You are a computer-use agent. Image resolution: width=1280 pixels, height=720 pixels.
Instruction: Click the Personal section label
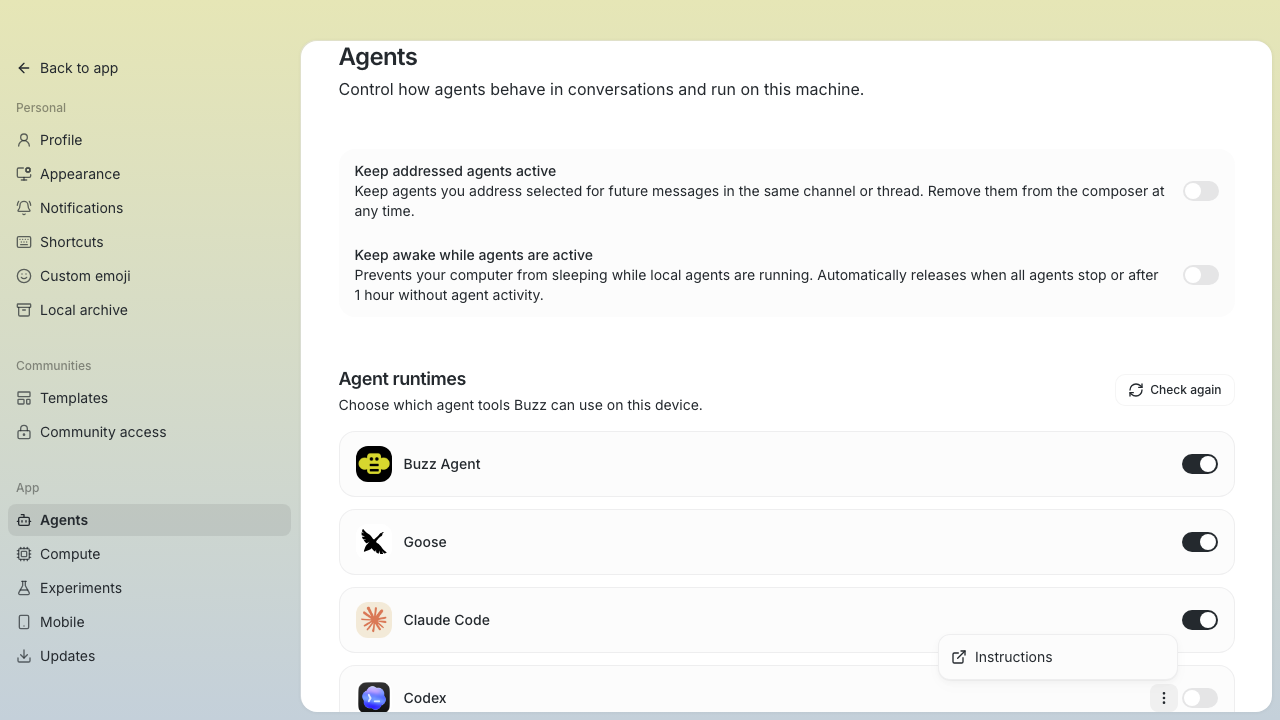41,108
